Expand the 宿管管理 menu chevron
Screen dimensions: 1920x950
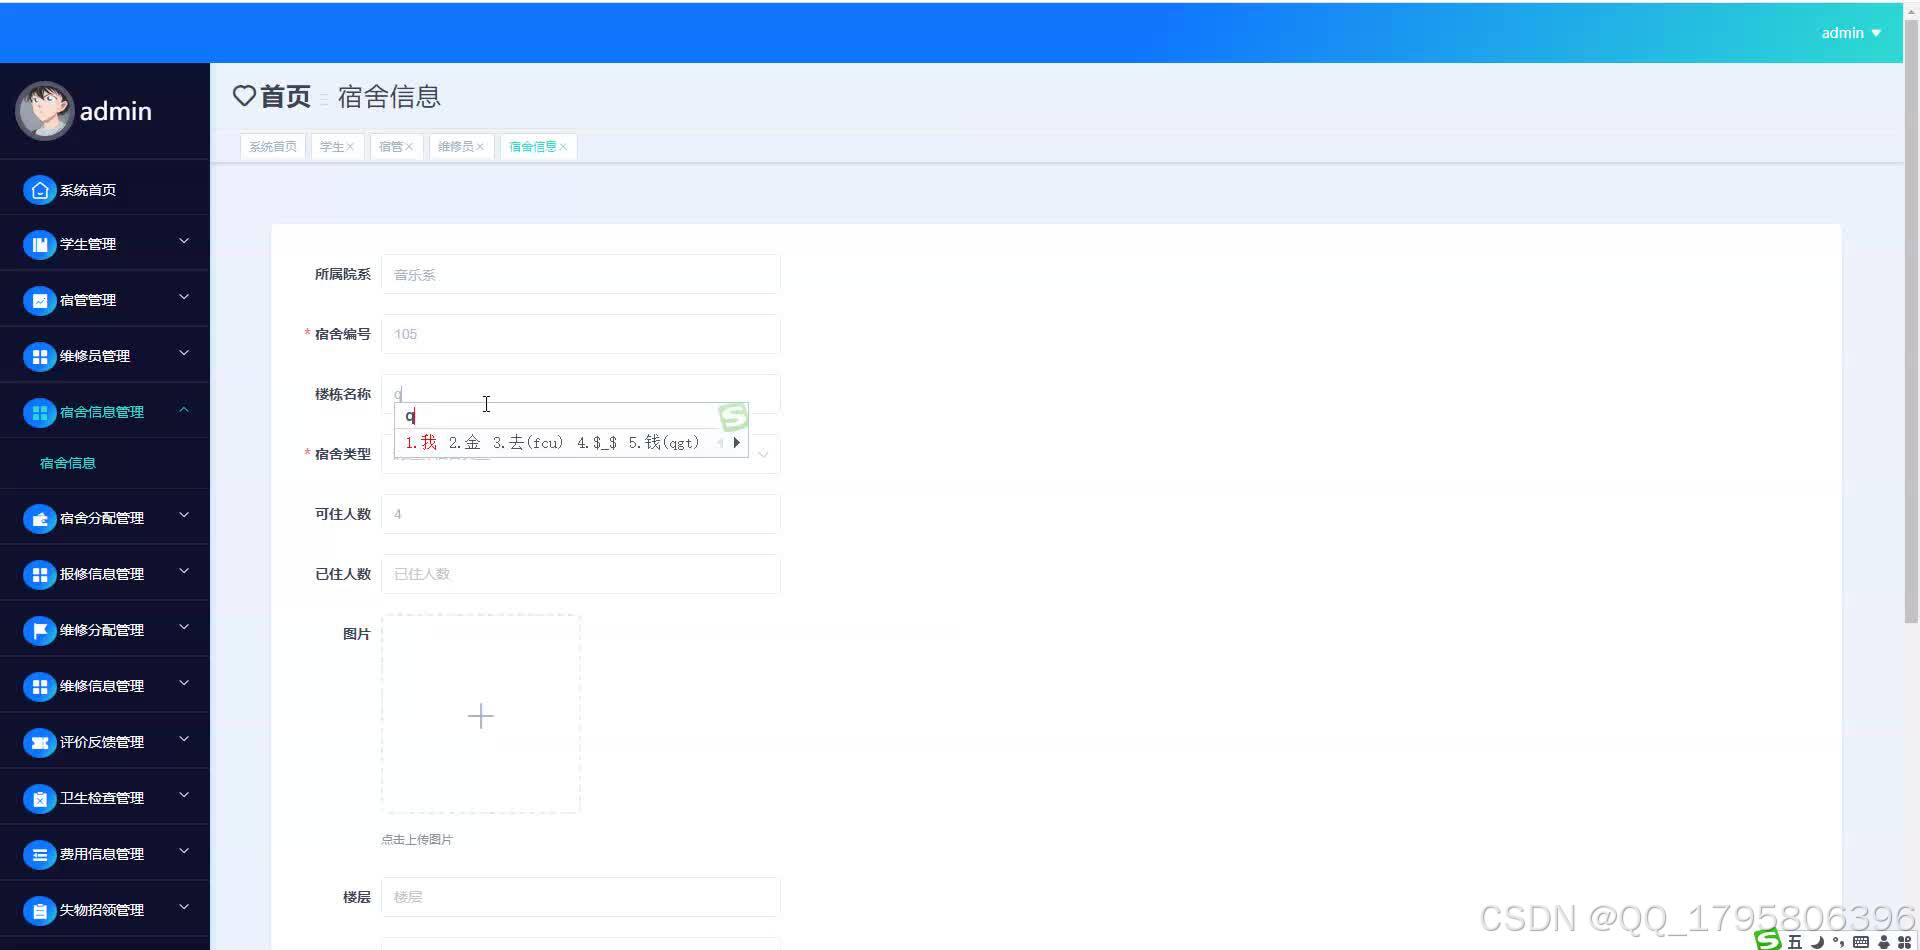[184, 297]
